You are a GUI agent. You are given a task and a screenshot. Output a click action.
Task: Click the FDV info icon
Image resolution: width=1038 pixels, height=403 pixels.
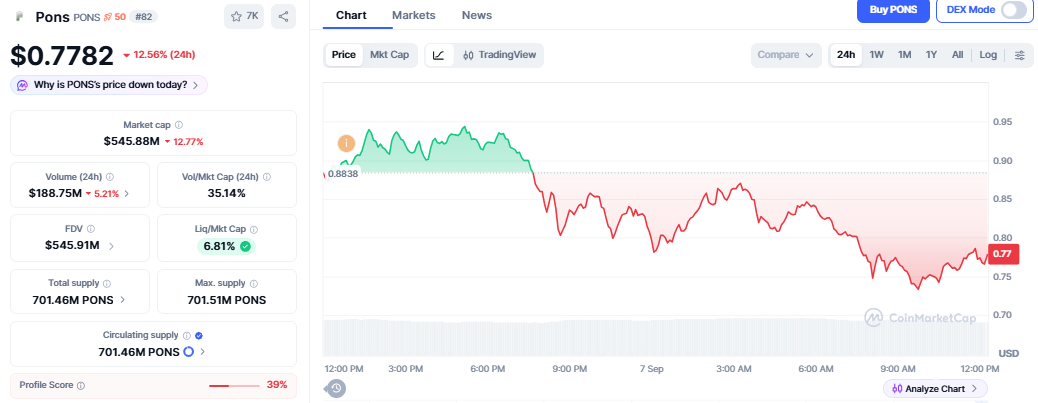pyautogui.click(x=91, y=229)
